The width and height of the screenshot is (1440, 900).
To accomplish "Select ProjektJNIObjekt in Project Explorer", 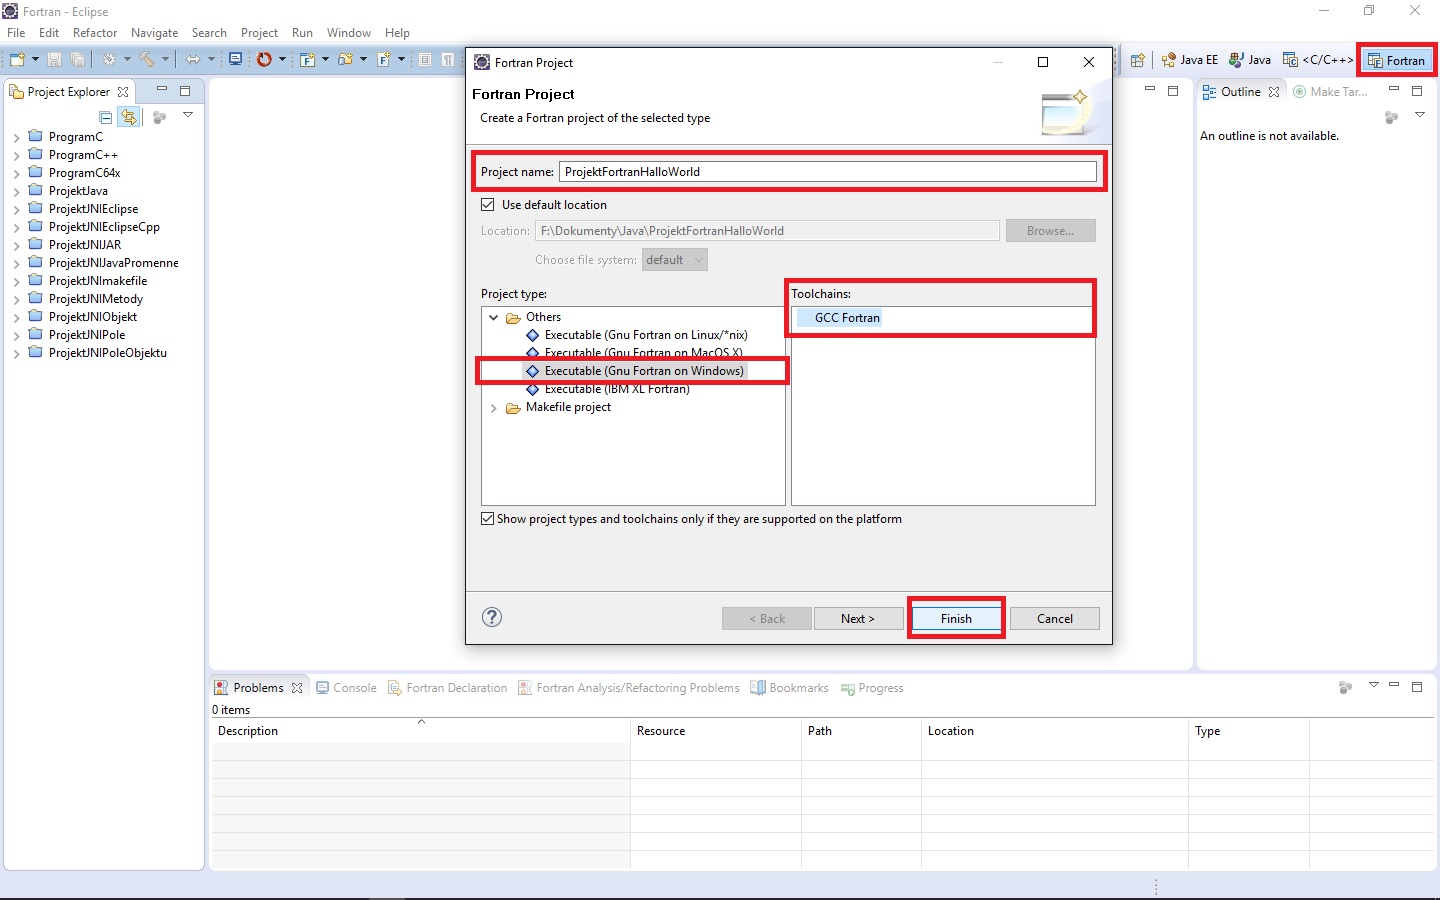I will point(93,317).
